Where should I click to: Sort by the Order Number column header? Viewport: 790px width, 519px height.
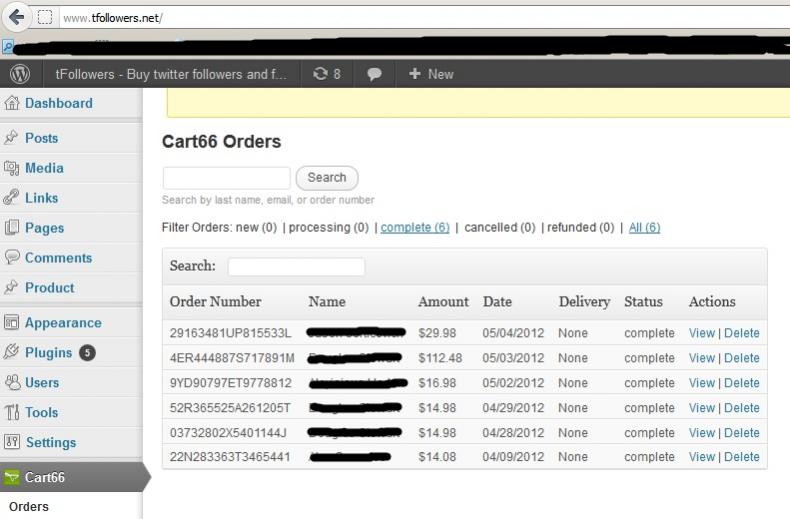coord(216,301)
